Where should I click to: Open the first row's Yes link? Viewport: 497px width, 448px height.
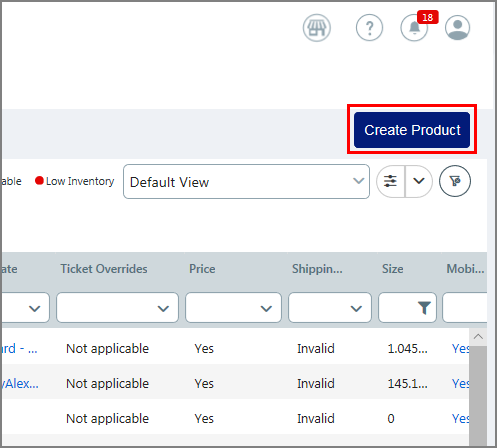(460, 349)
